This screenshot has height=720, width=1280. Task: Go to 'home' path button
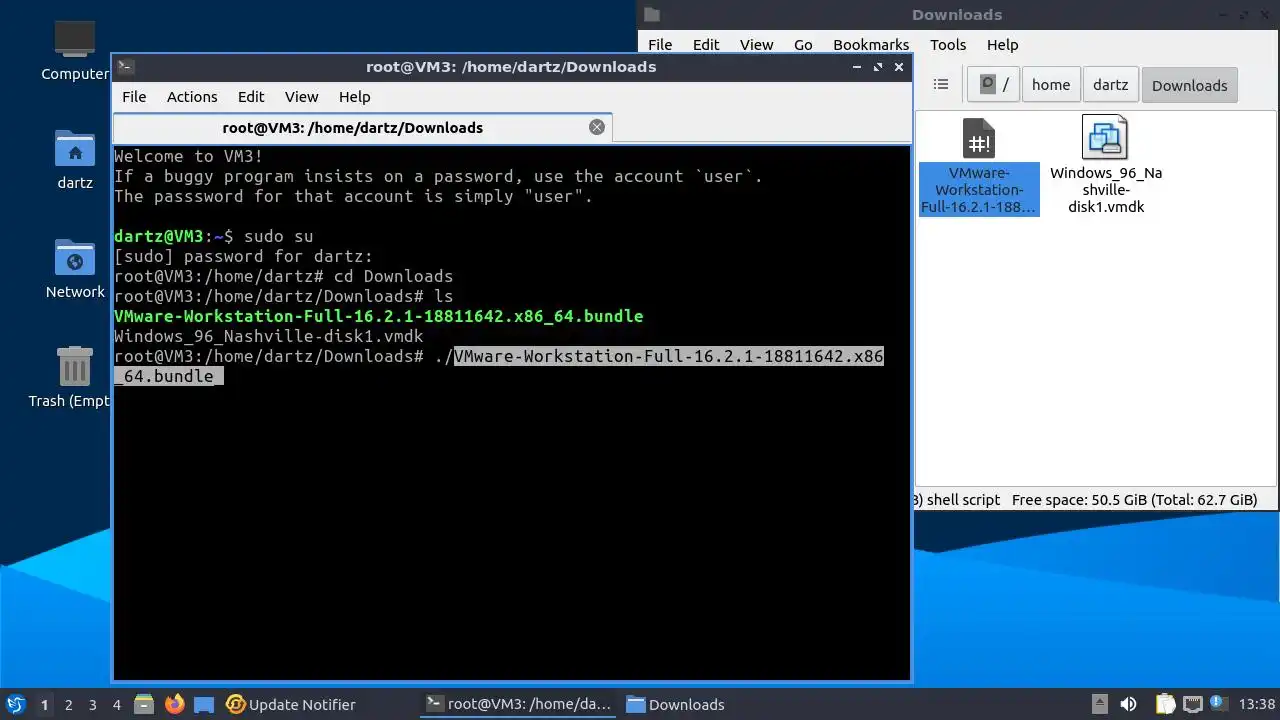pyautogui.click(x=1051, y=85)
